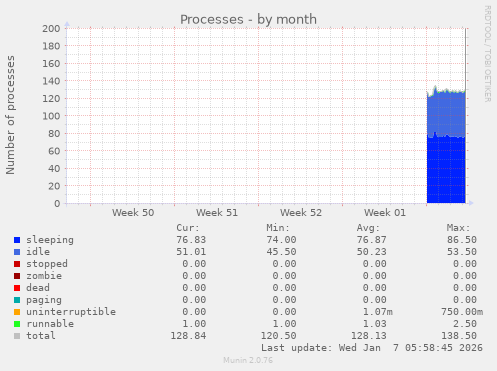This screenshot has width=497, height=371.
Task: Click the total legend color swatch
Action: click(17, 336)
